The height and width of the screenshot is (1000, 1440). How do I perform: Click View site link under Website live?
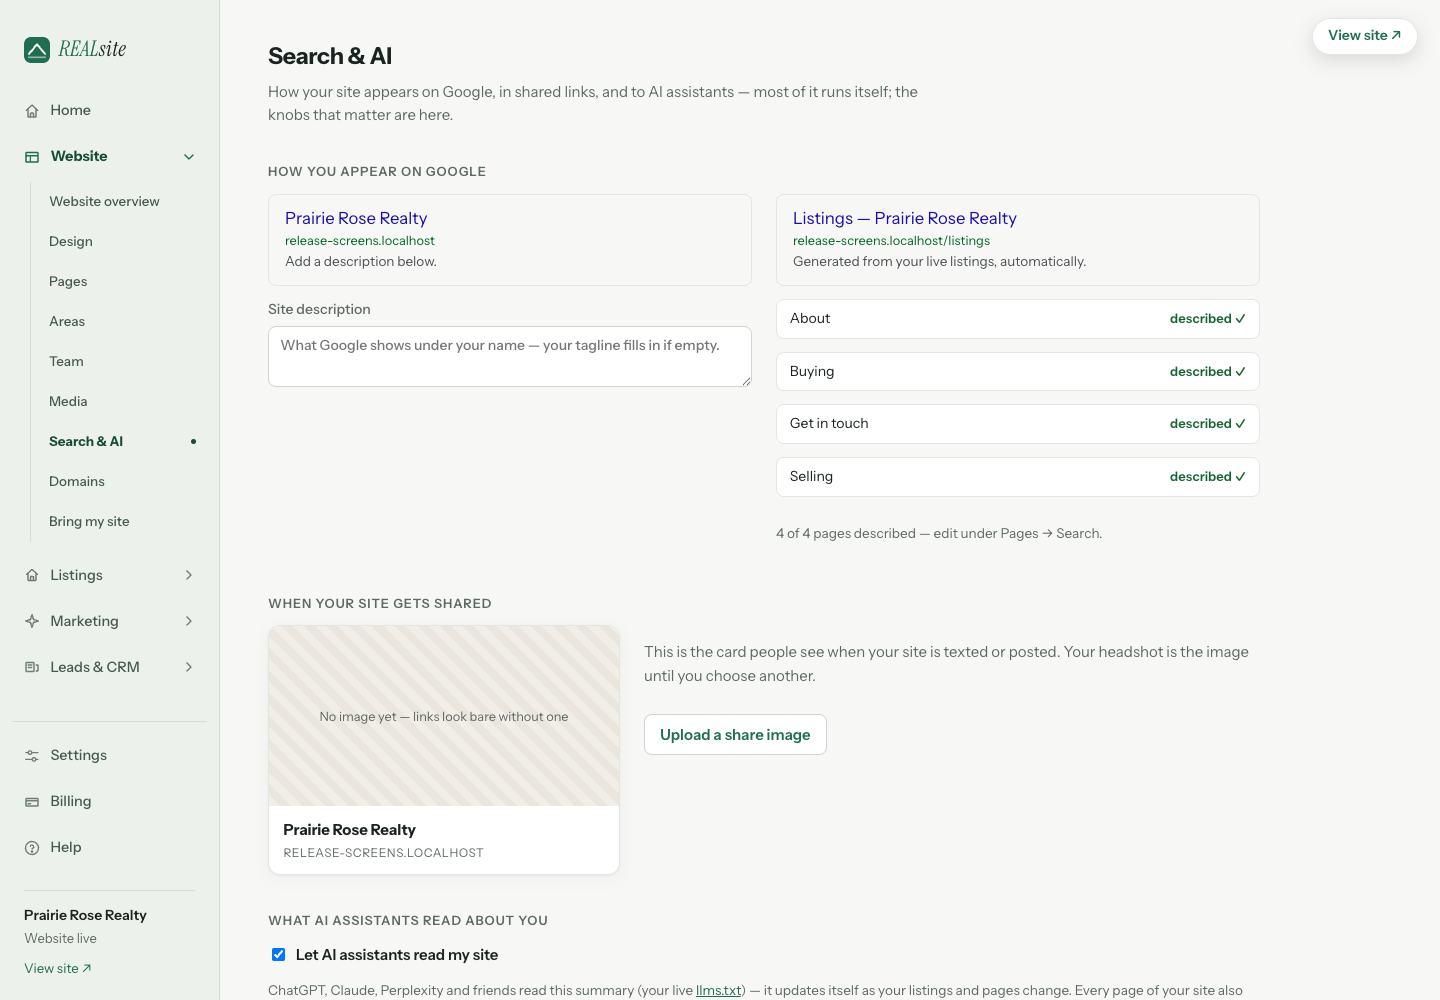(58, 968)
